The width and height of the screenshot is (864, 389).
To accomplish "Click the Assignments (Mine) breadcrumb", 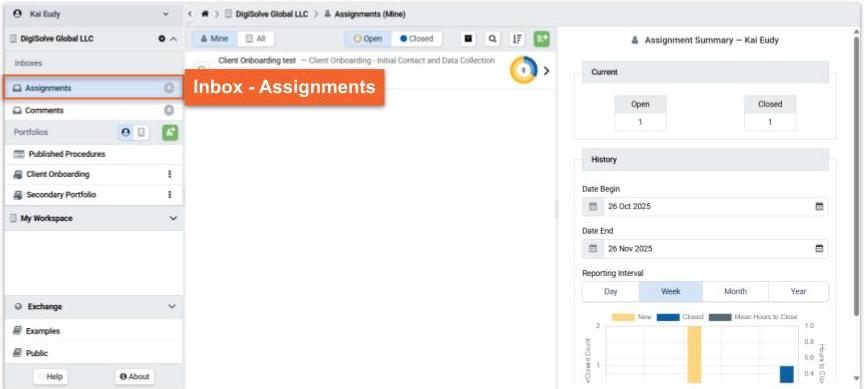I will pos(365,14).
